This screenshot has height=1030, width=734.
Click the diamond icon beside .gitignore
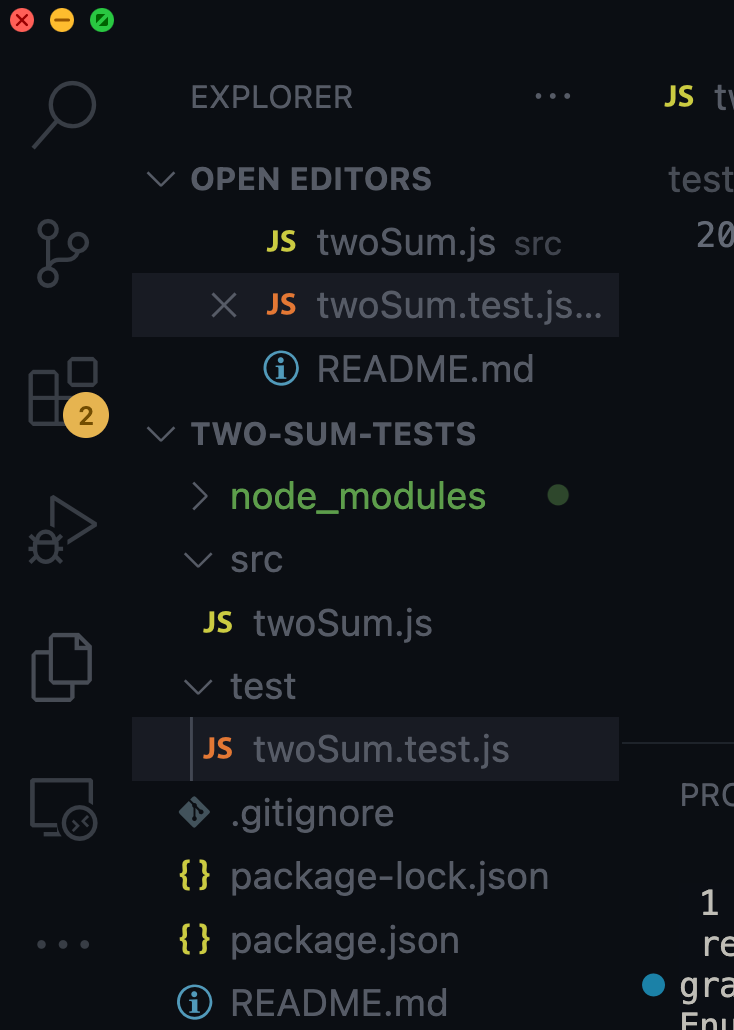(x=194, y=813)
